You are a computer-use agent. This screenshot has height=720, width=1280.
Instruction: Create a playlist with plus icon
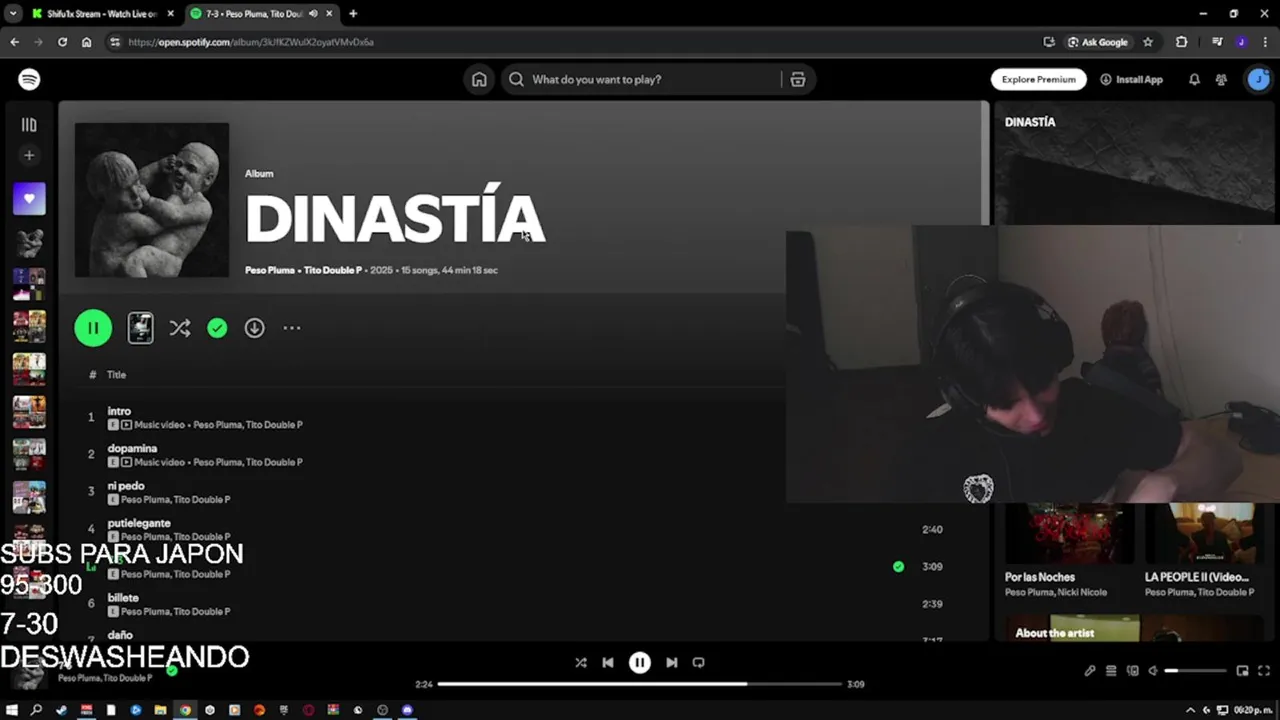[x=29, y=155]
